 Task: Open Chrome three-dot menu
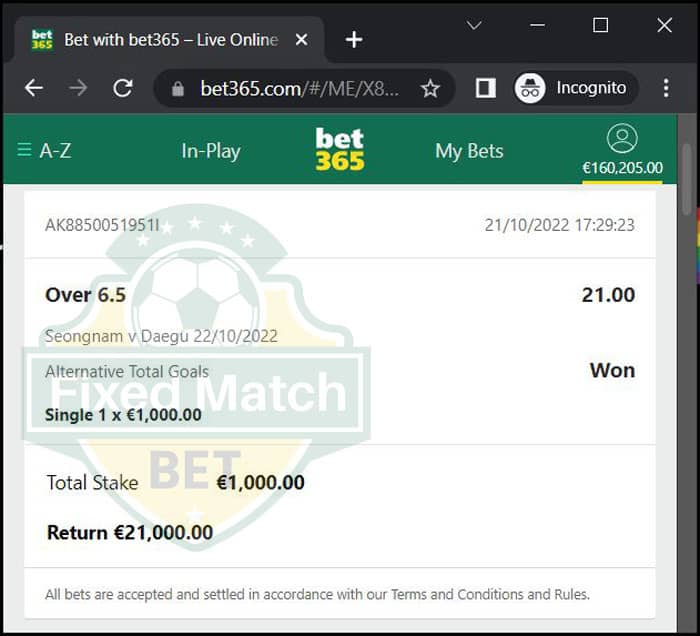(x=666, y=88)
